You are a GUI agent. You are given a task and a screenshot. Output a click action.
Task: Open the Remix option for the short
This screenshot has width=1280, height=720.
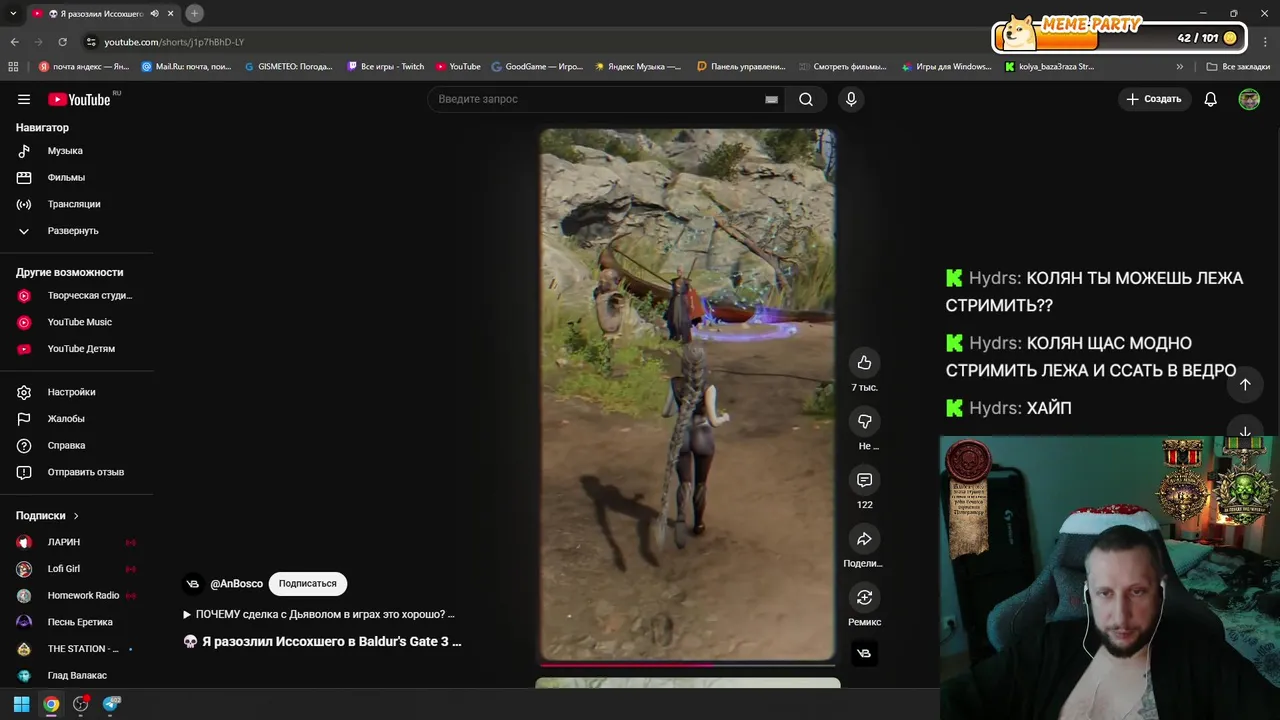(x=864, y=597)
